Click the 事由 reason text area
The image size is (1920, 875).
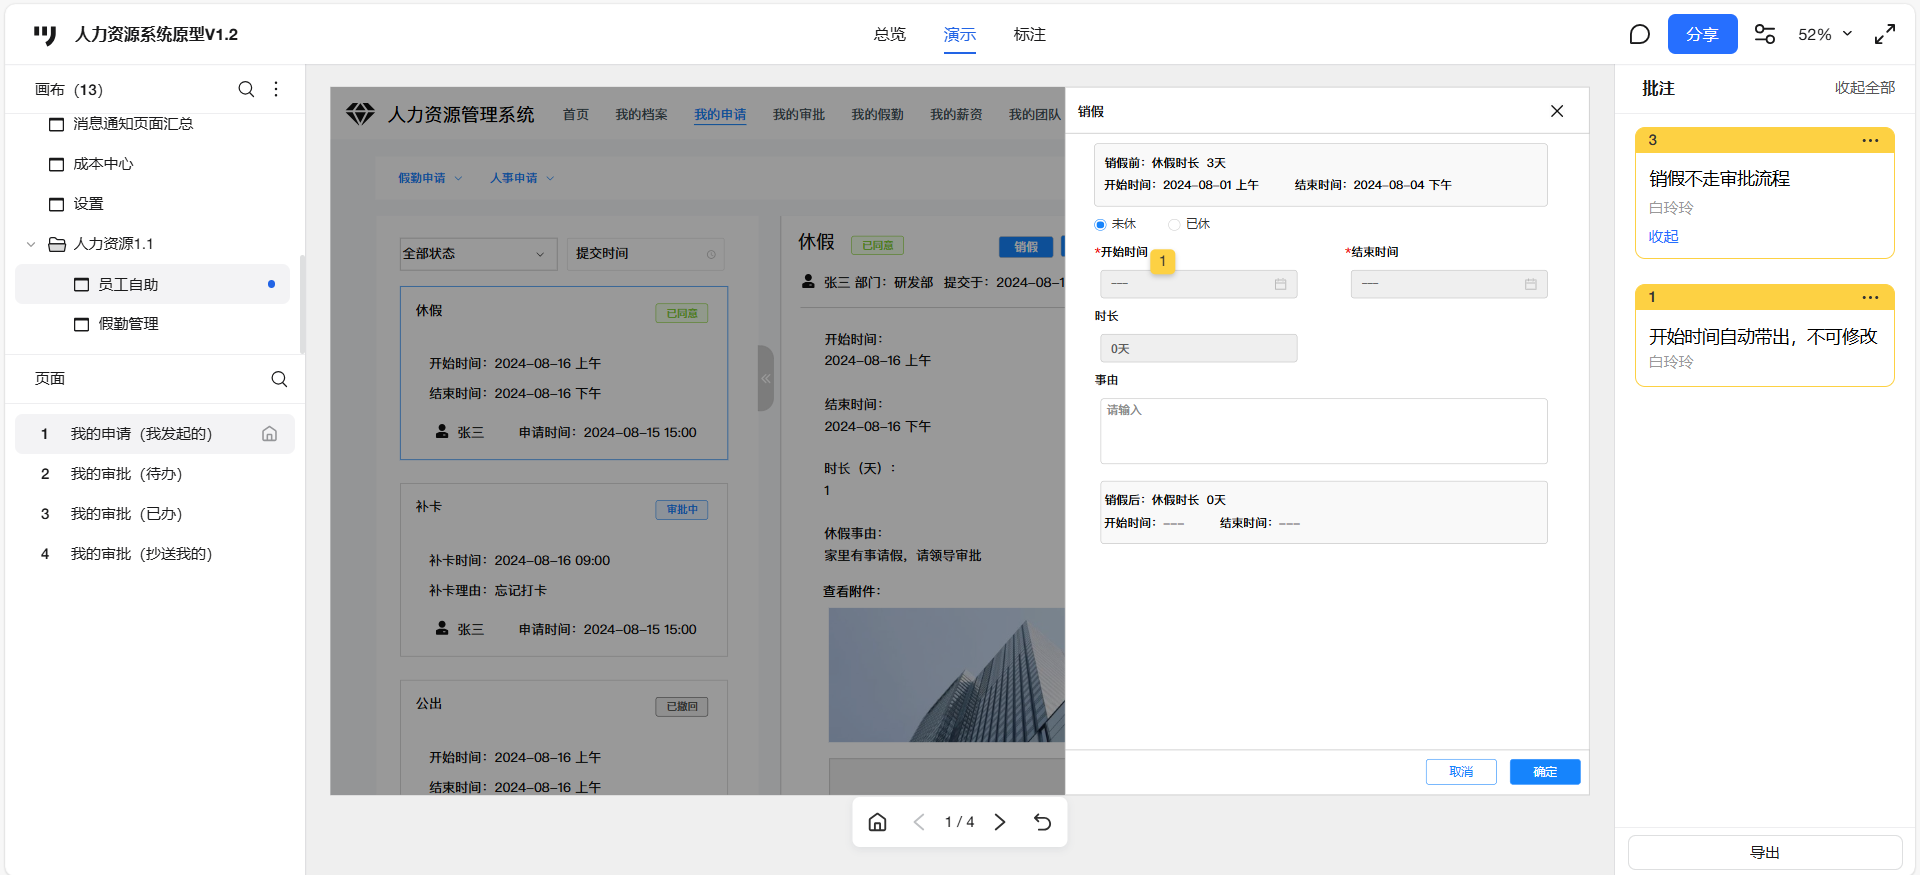click(1323, 432)
